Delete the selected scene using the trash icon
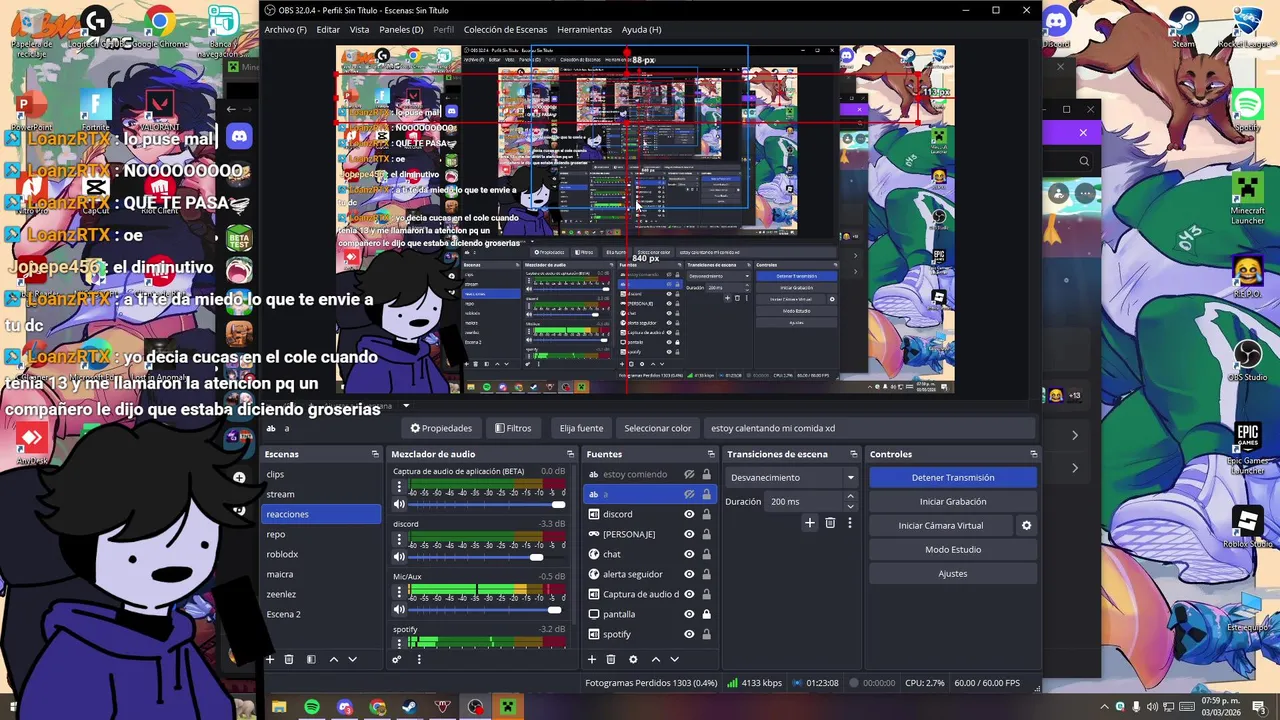Screen dimensions: 1280x720 [x=289, y=659]
